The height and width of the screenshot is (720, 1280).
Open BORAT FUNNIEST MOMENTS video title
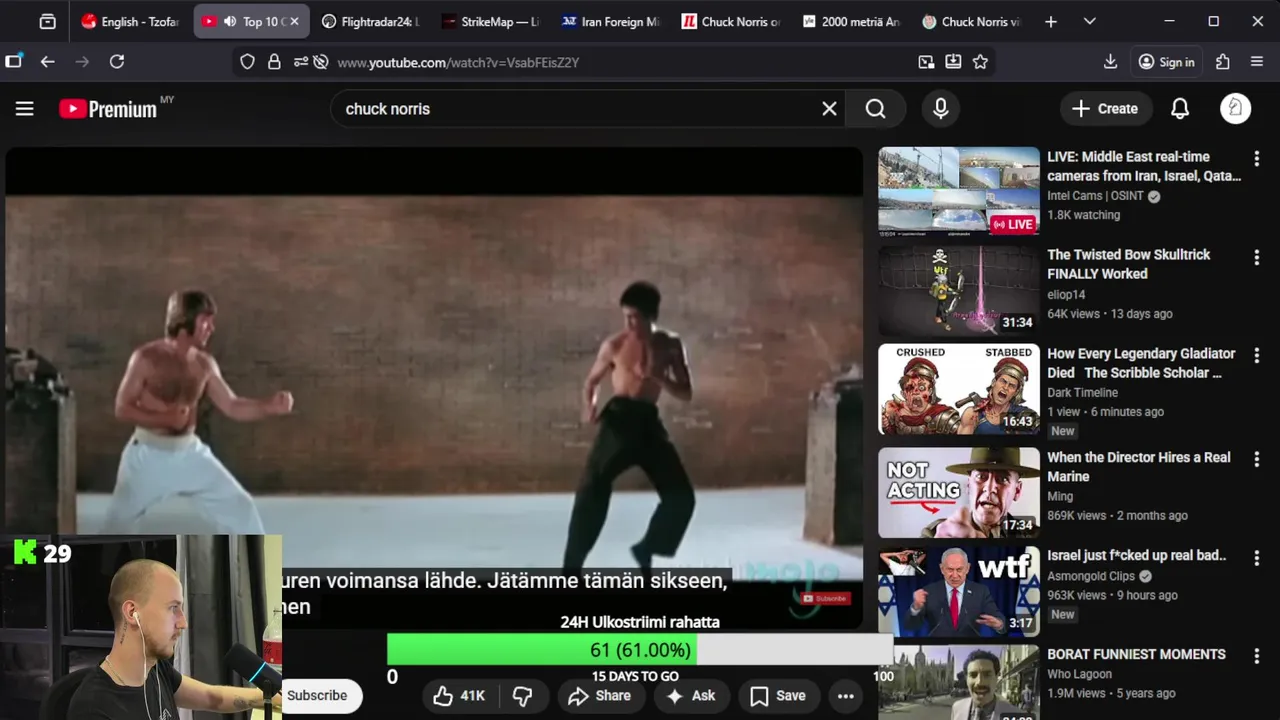click(x=1136, y=654)
